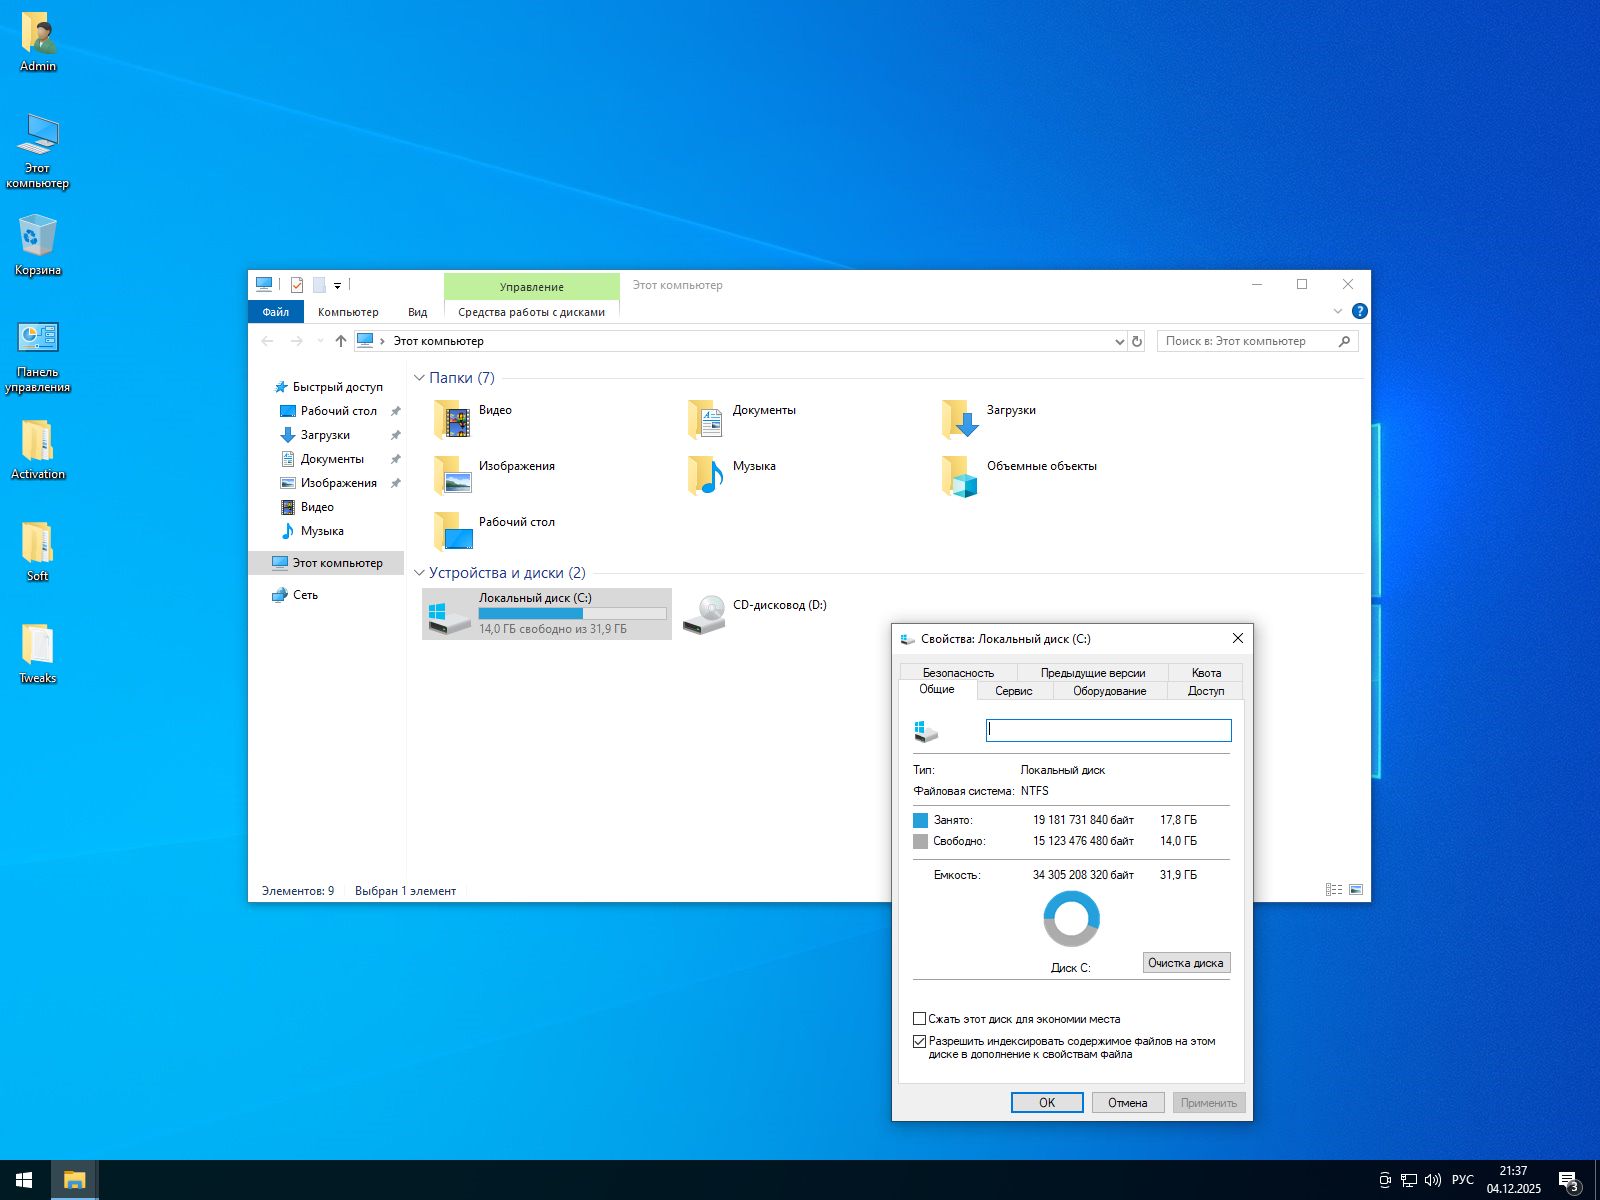Screen dimensions: 1600x1200
Task: Open the Корзина desktop icon
Action: (38, 238)
